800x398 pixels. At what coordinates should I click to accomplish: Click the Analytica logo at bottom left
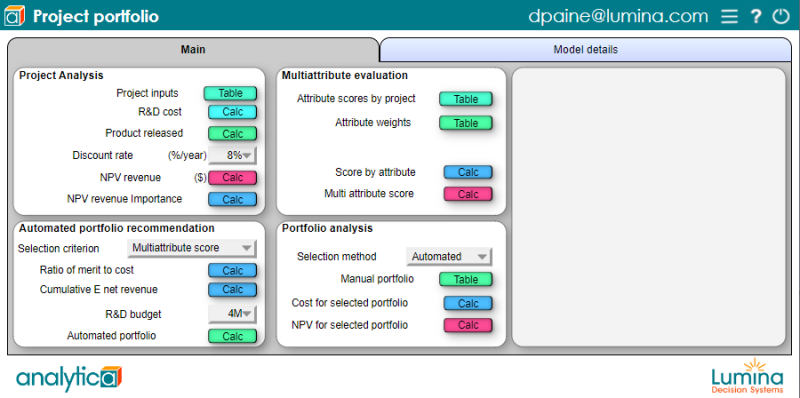coord(69,378)
